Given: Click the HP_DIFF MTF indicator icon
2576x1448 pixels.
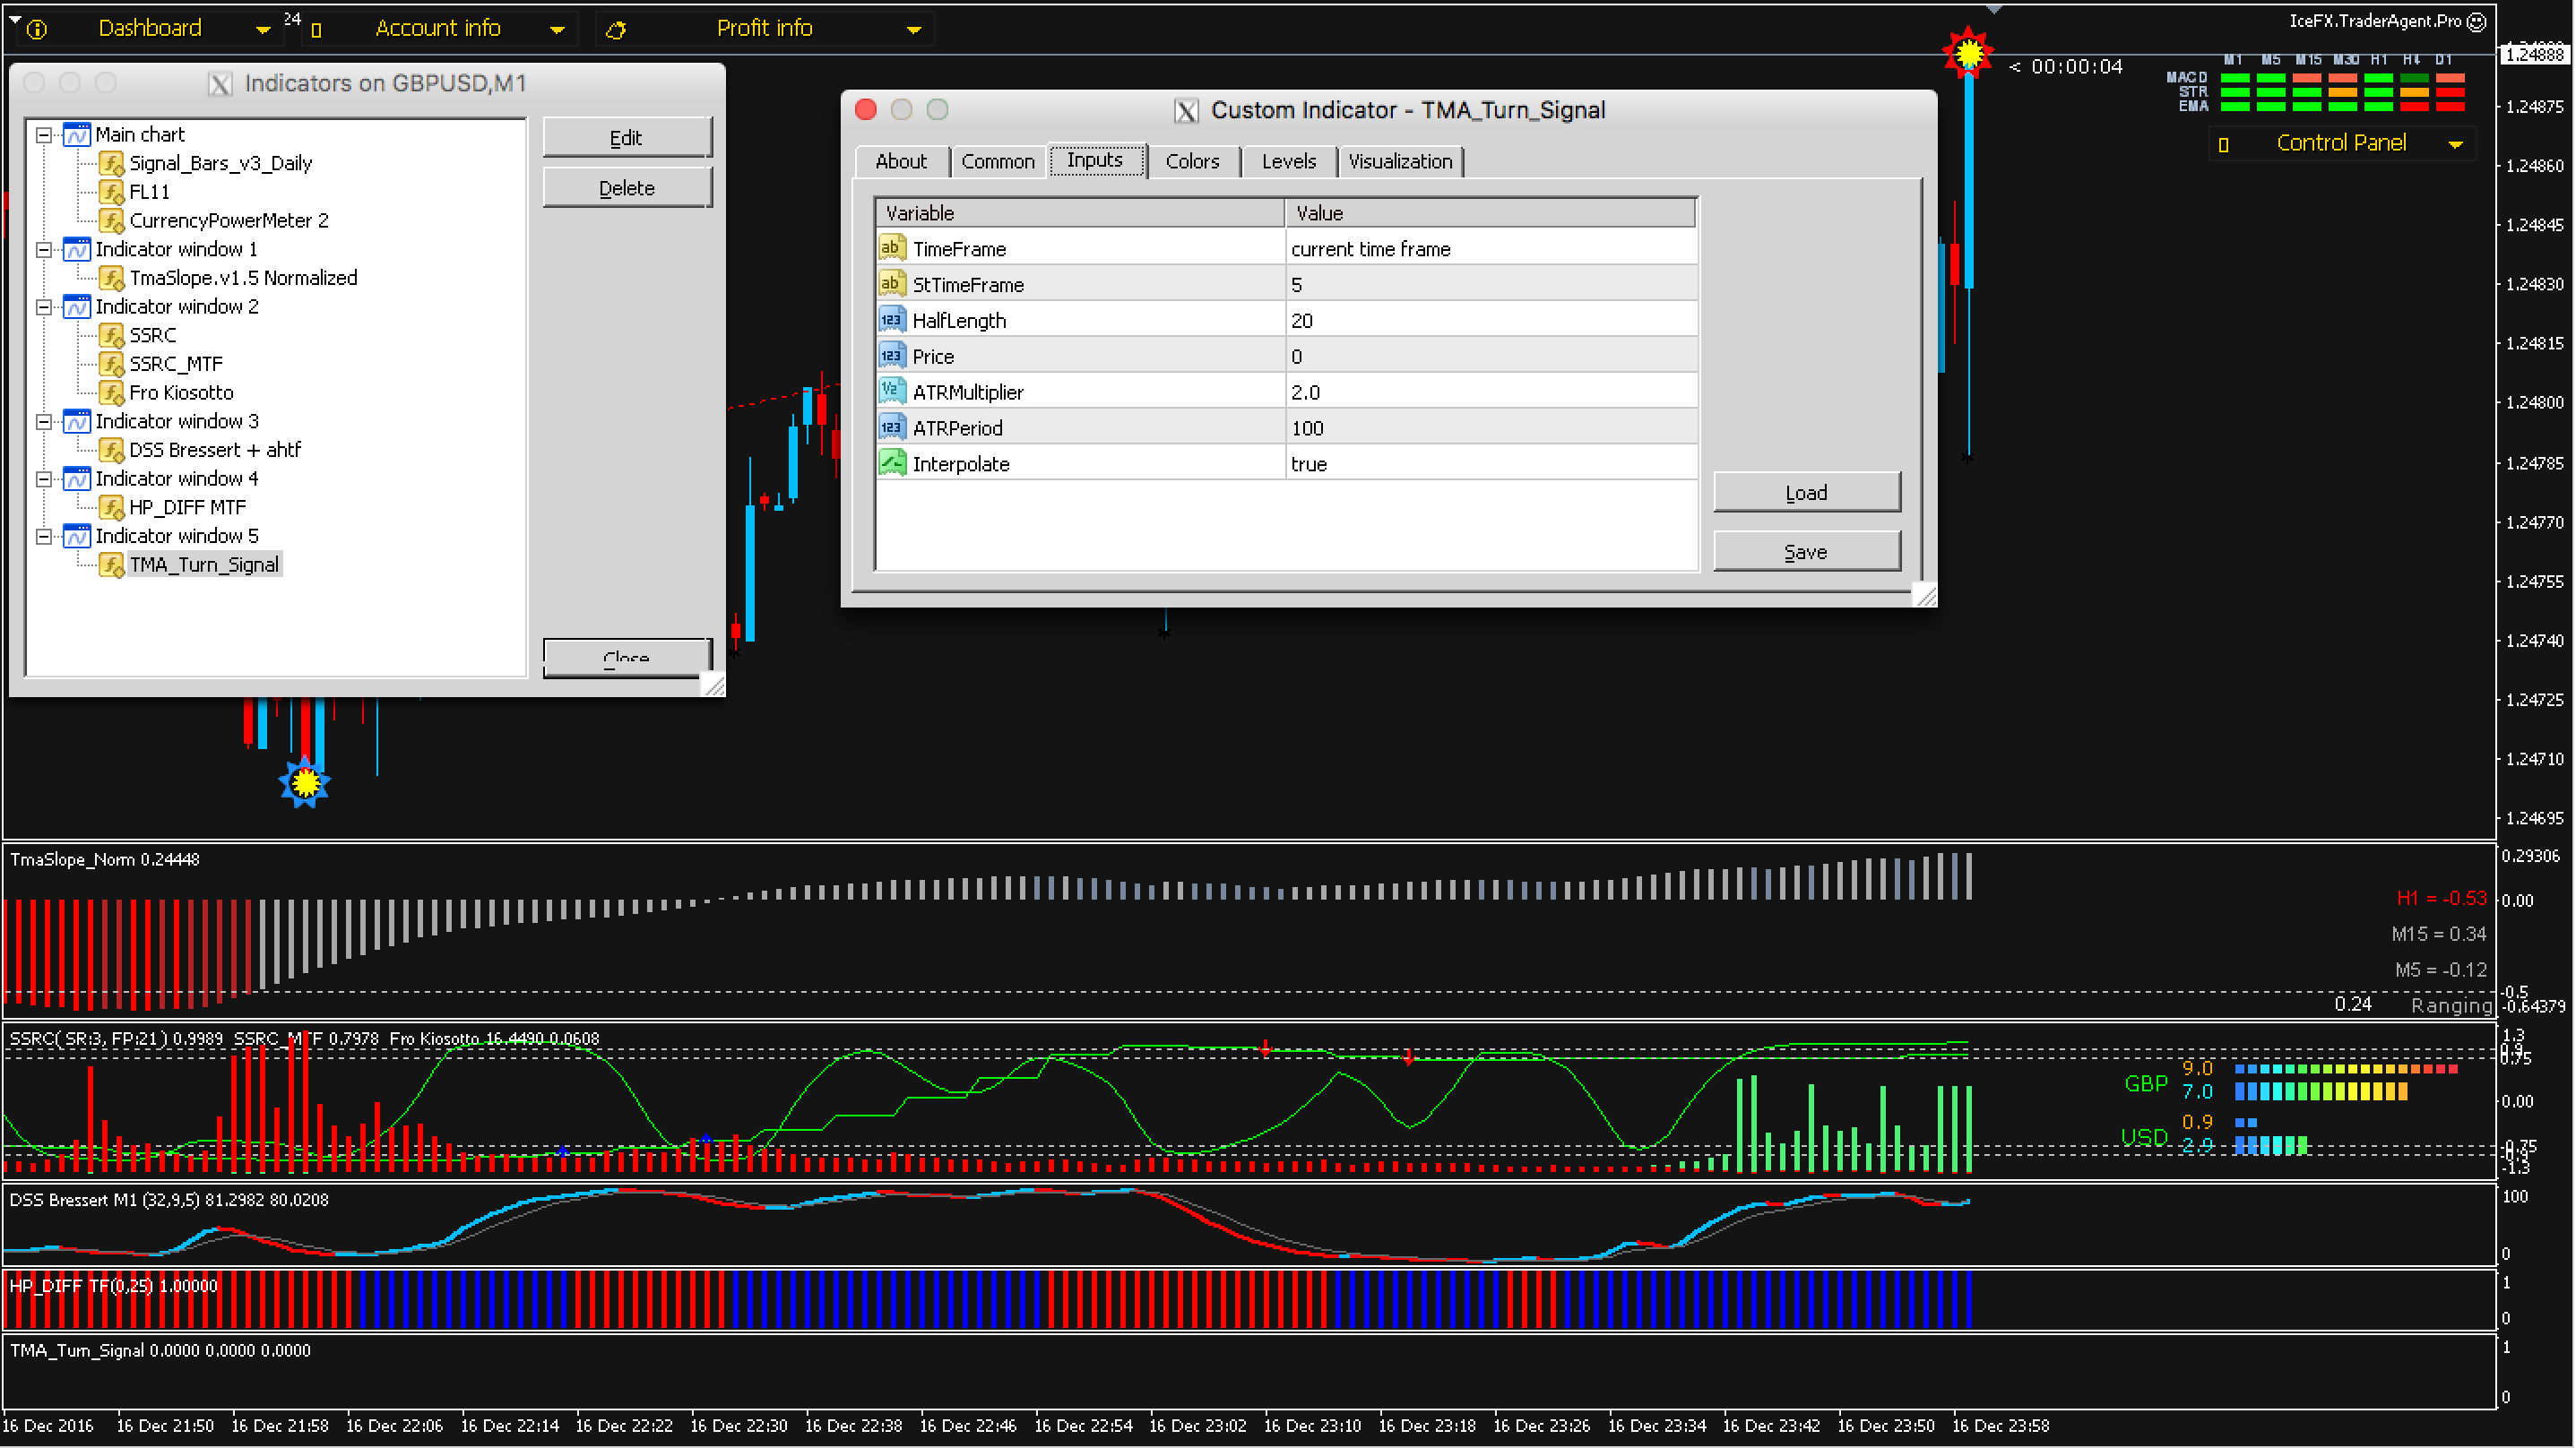Looking at the screenshot, I should [x=111, y=507].
